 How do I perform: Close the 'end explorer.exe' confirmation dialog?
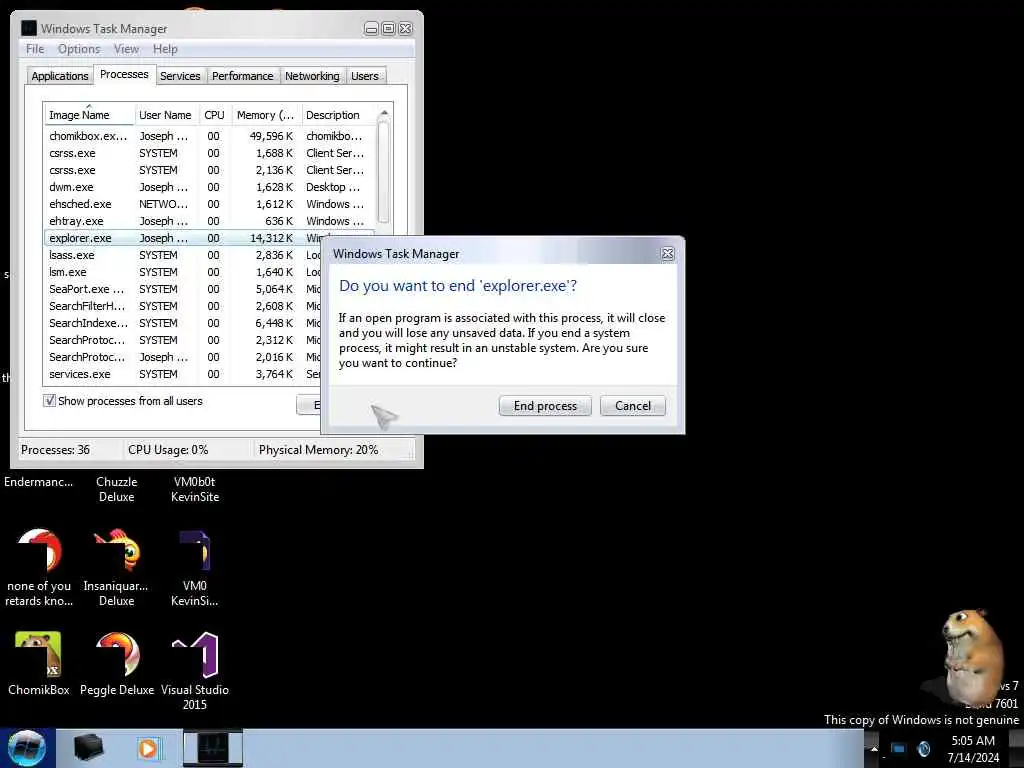pos(667,253)
